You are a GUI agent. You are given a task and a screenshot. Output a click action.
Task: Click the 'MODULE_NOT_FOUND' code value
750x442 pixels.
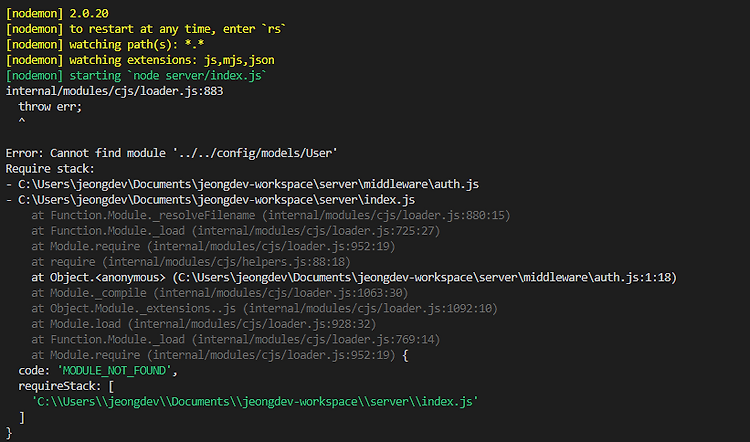(114, 371)
